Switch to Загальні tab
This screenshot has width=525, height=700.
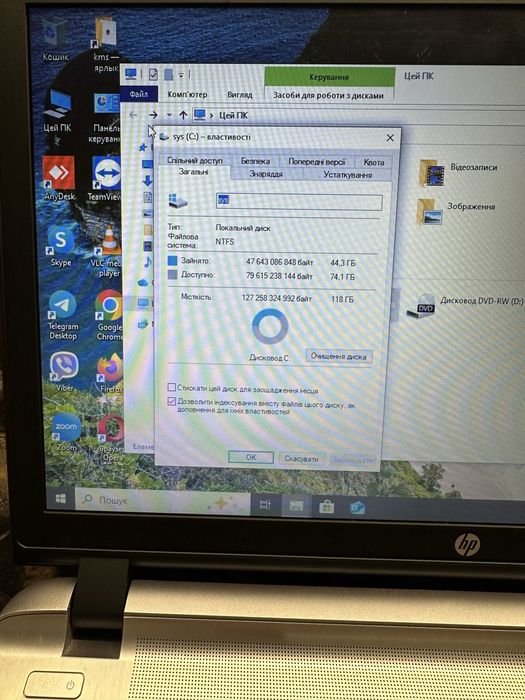193,171
